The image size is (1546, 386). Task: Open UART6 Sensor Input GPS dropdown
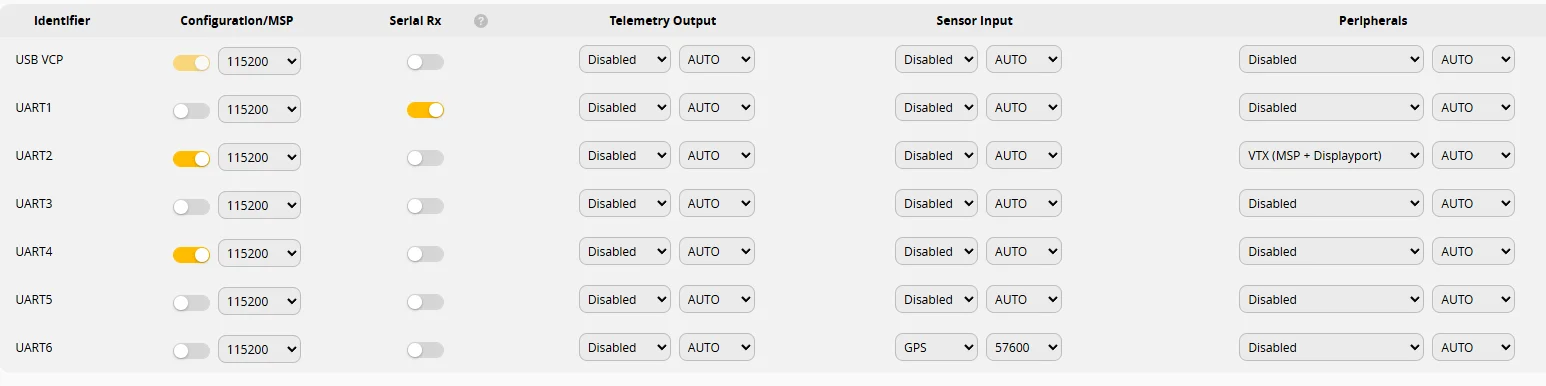tap(936, 347)
